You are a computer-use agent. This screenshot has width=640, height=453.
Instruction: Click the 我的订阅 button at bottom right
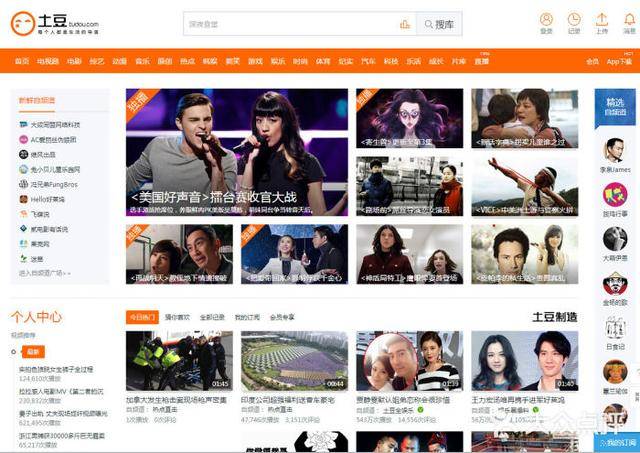click(619, 441)
